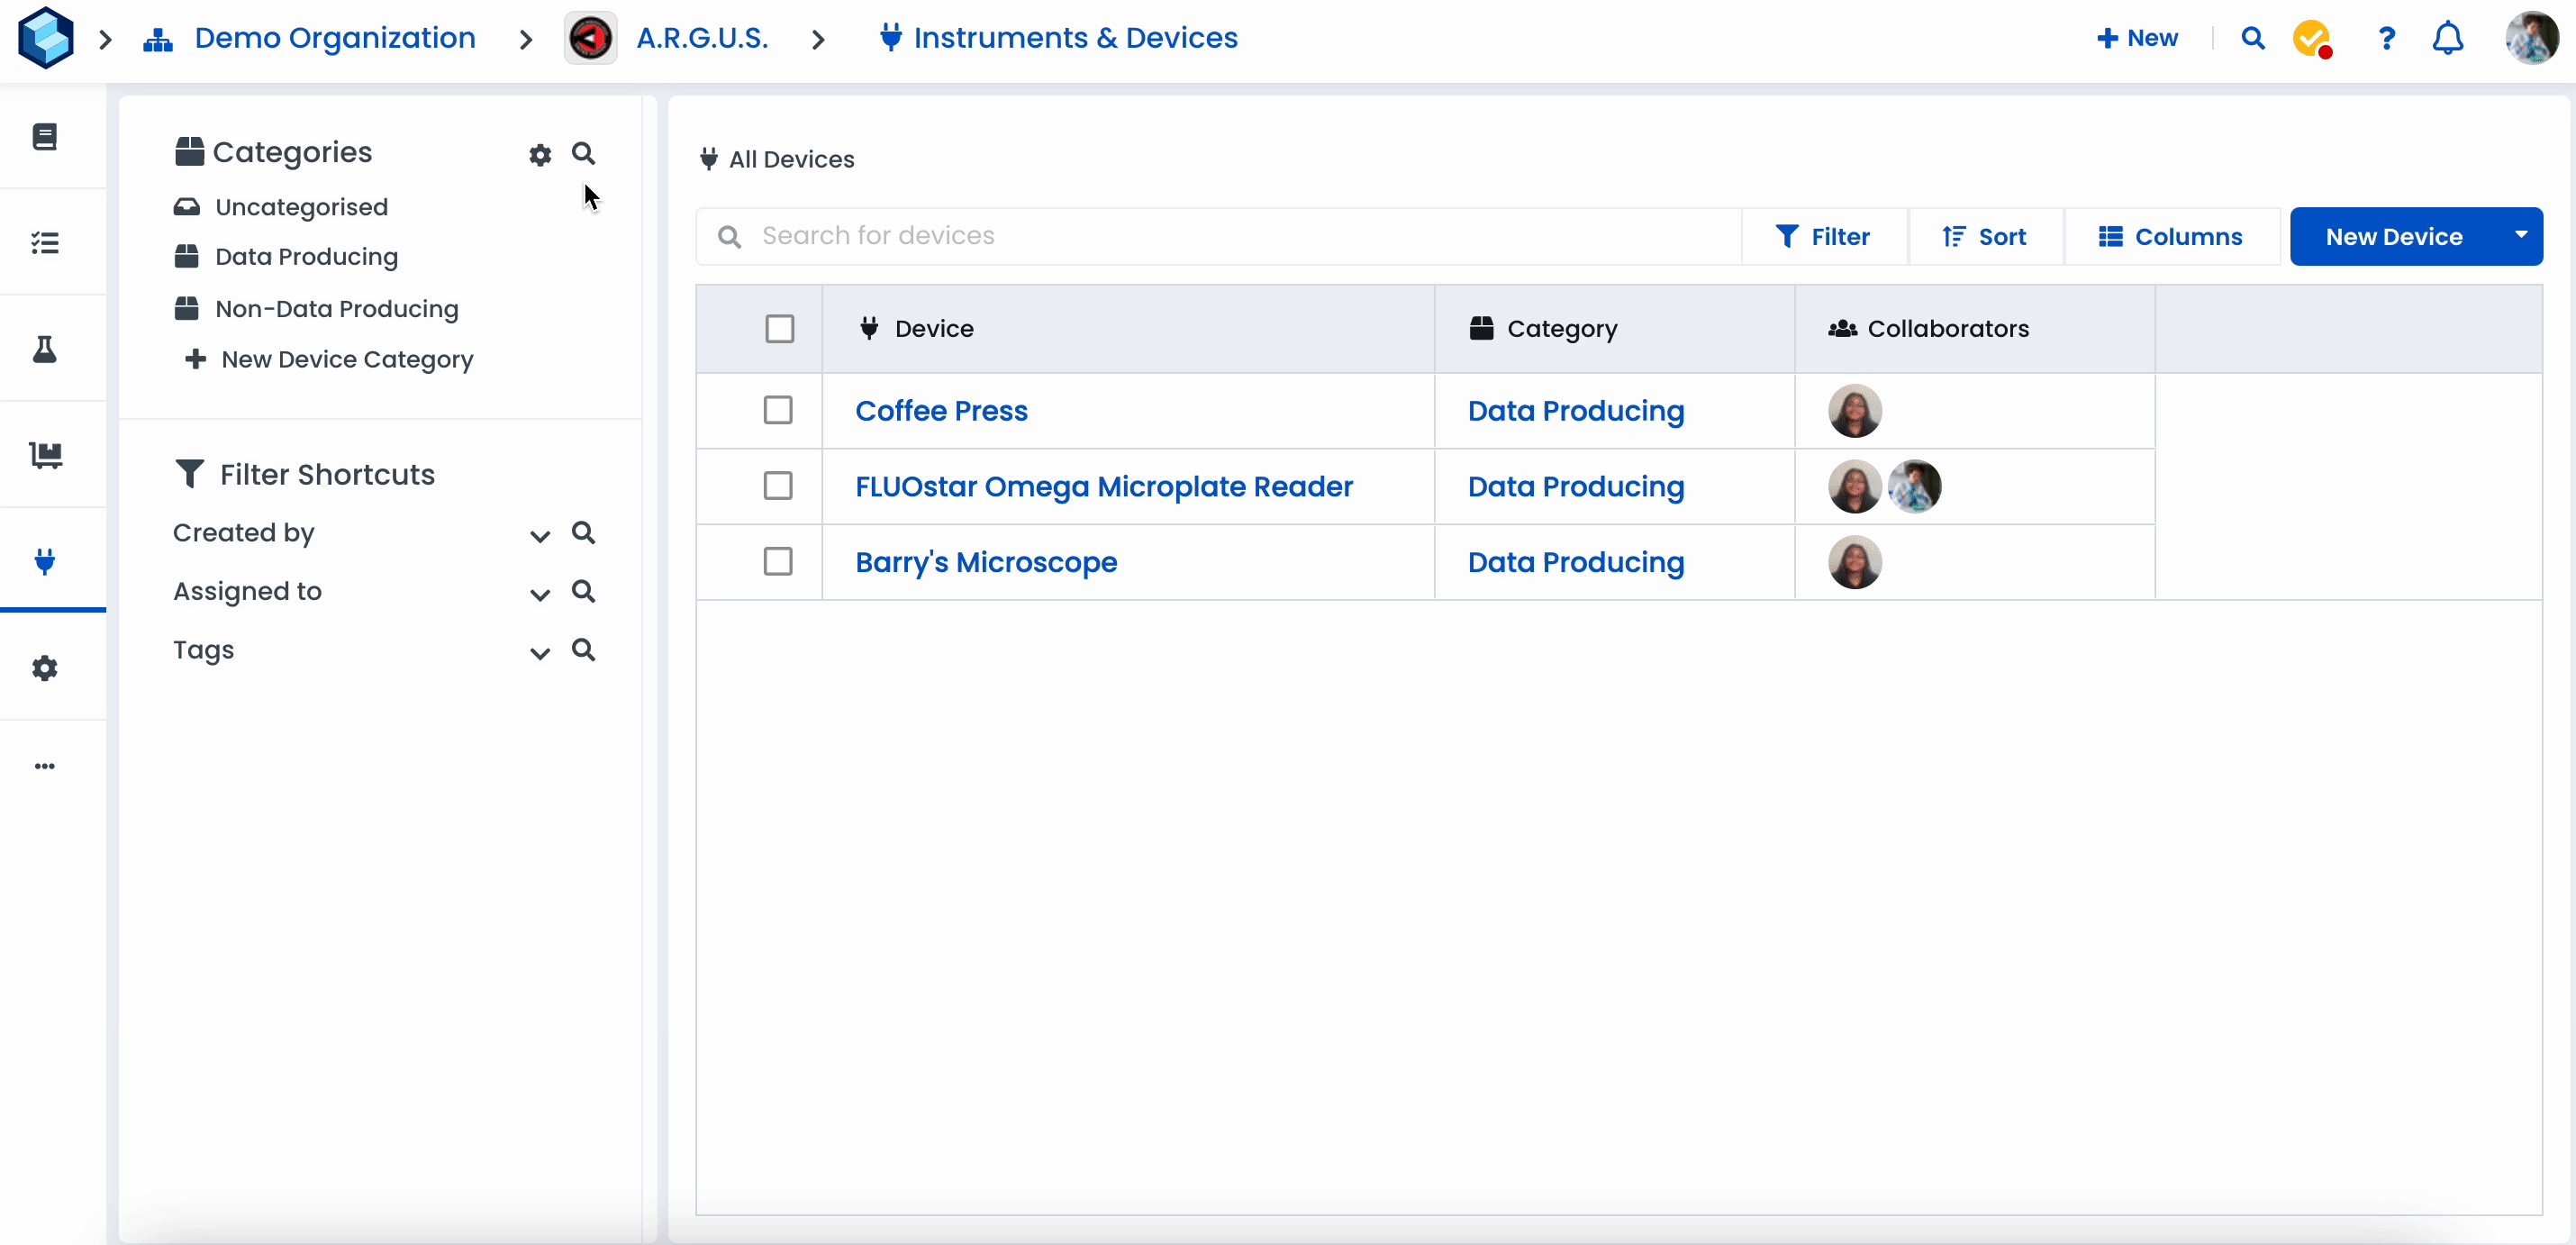
Task: Open the New Device dropdown arrow
Action: point(2520,235)
